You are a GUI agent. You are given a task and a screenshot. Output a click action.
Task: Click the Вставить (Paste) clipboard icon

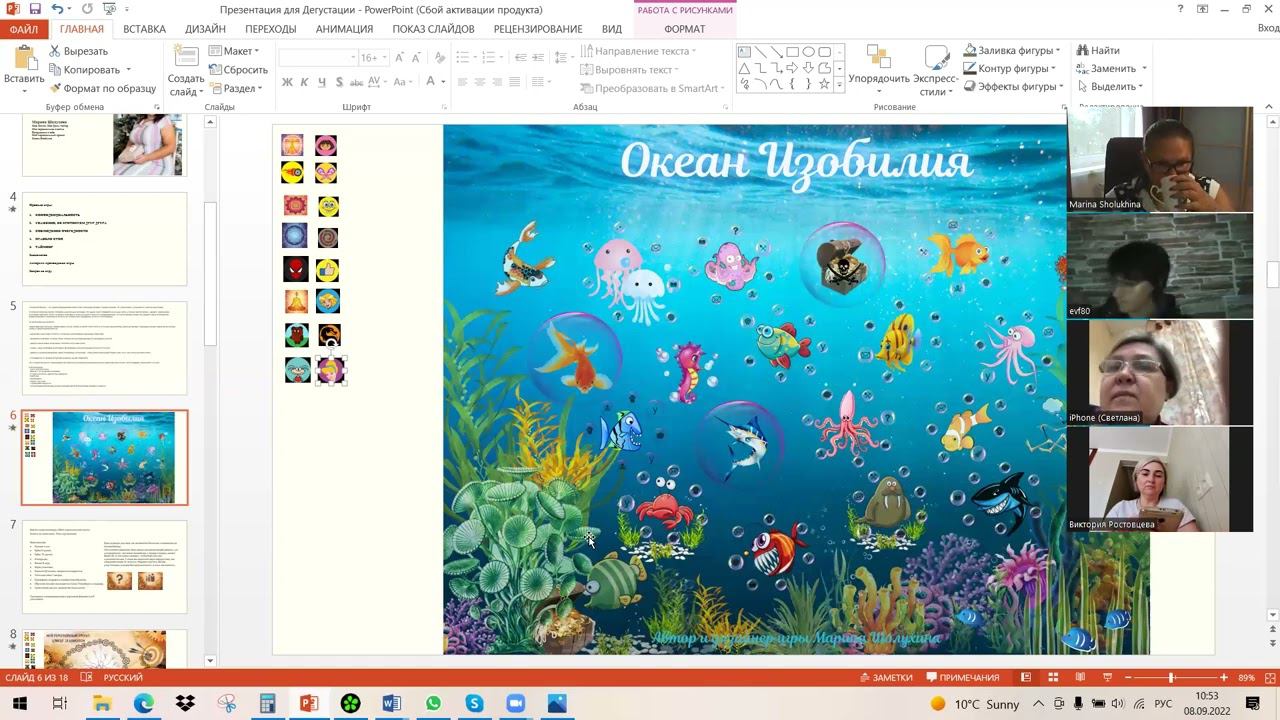[x=24, y=58]
